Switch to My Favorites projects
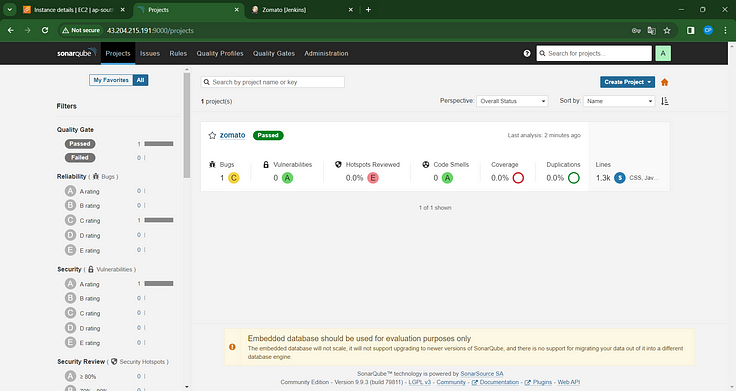736x391 pixels. (x=111, y=80)
